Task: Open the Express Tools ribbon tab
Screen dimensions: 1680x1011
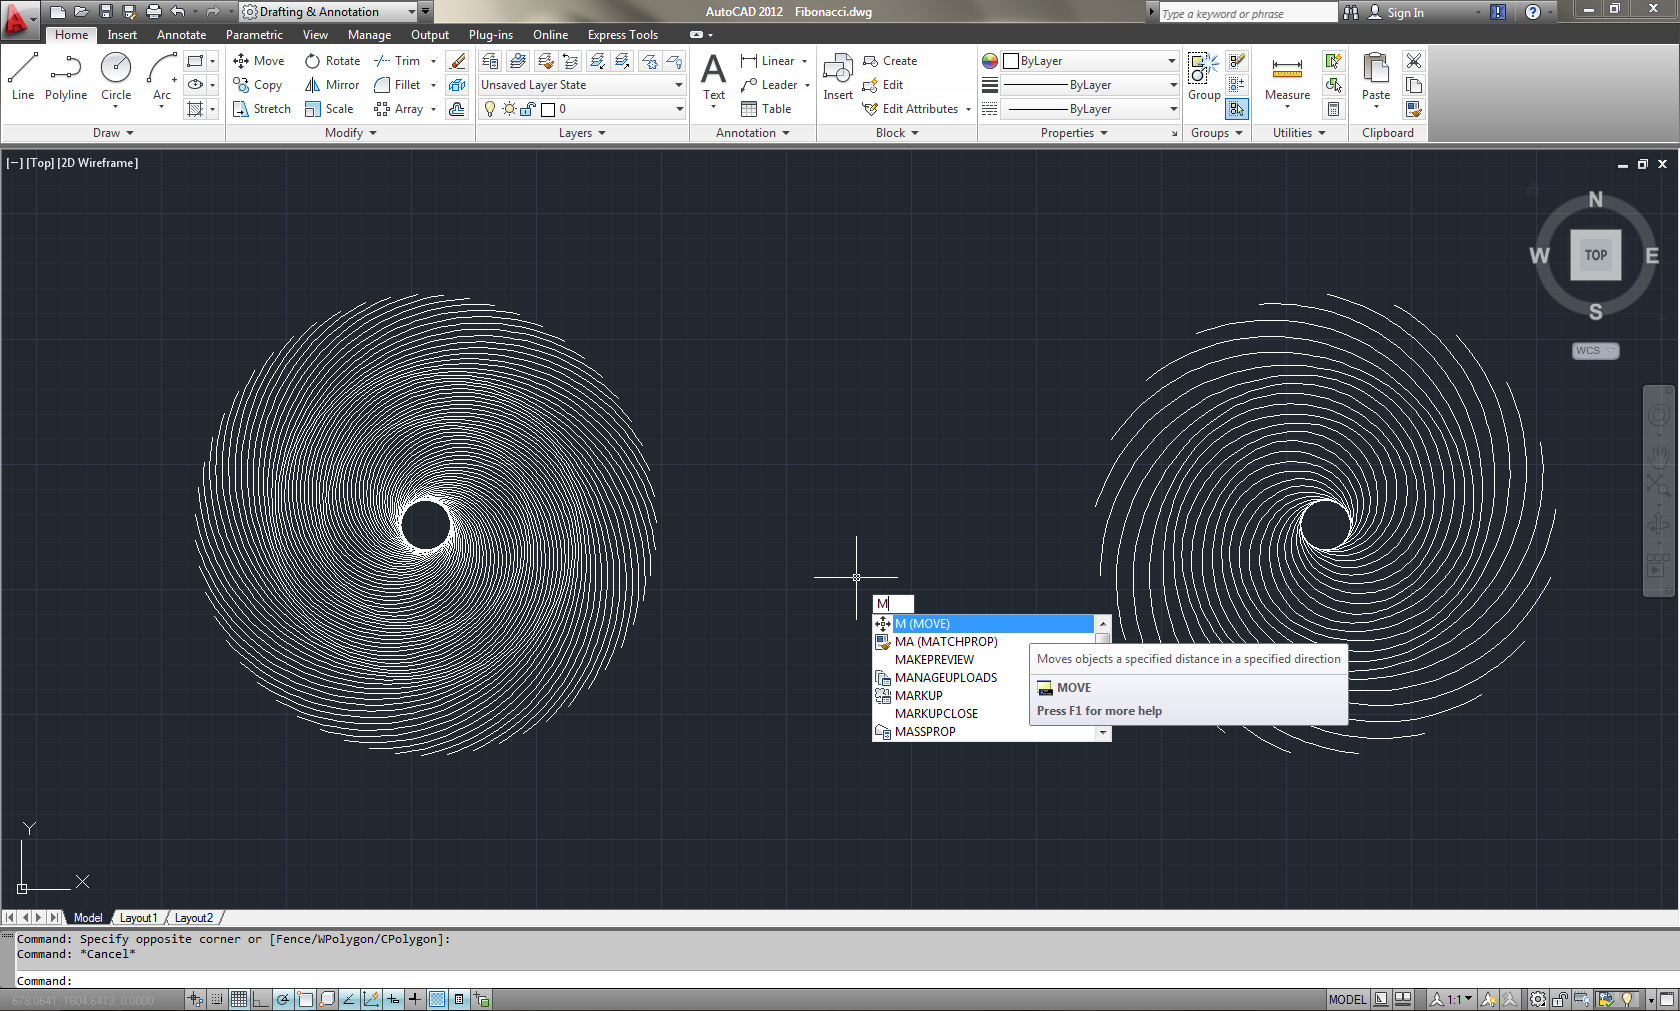Action: coord(622,35)
